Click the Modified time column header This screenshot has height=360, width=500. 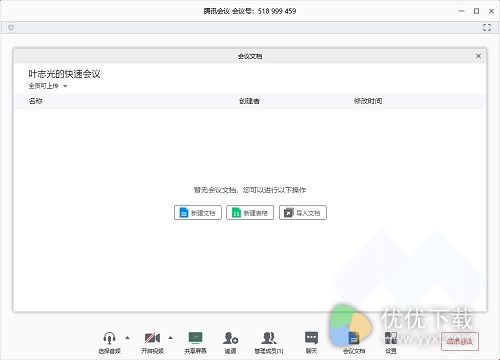click(368, 101)
